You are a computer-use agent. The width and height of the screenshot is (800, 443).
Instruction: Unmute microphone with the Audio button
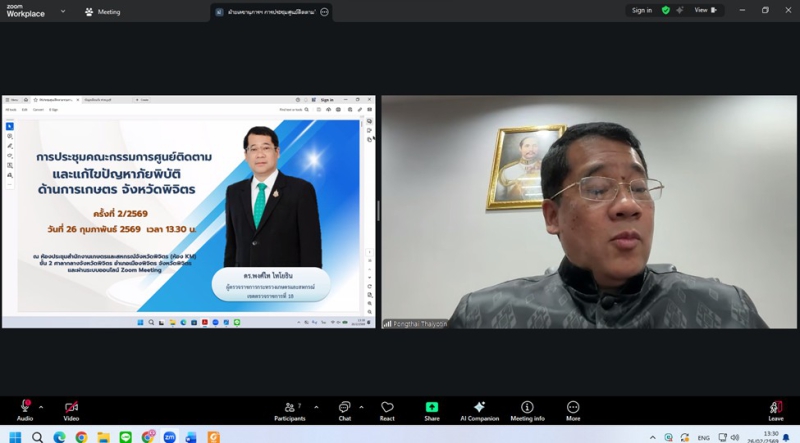pos(25,408)
